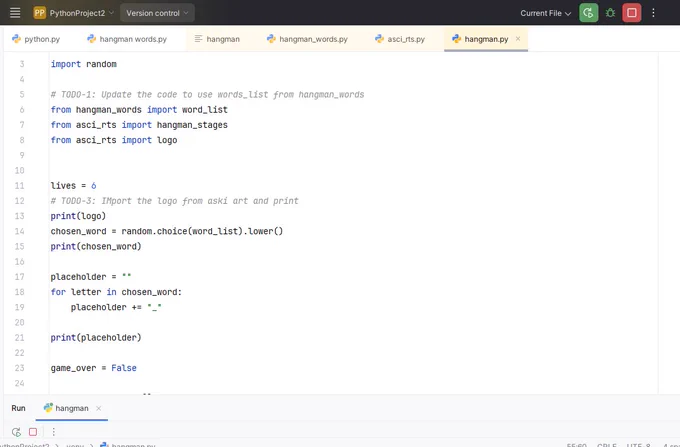The height and width of the screenshot is (447, 680).
Task: Click "for letter in chosen_word:" line
Action: pyautogui.click(x=116, y=292)
